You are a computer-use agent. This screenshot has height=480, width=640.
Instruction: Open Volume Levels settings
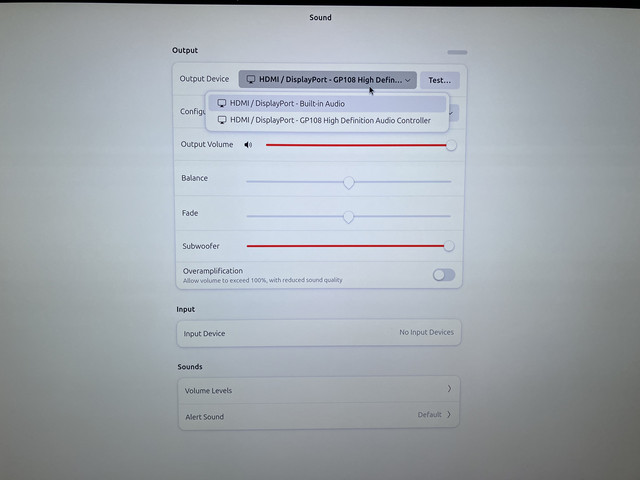[319, 390]
